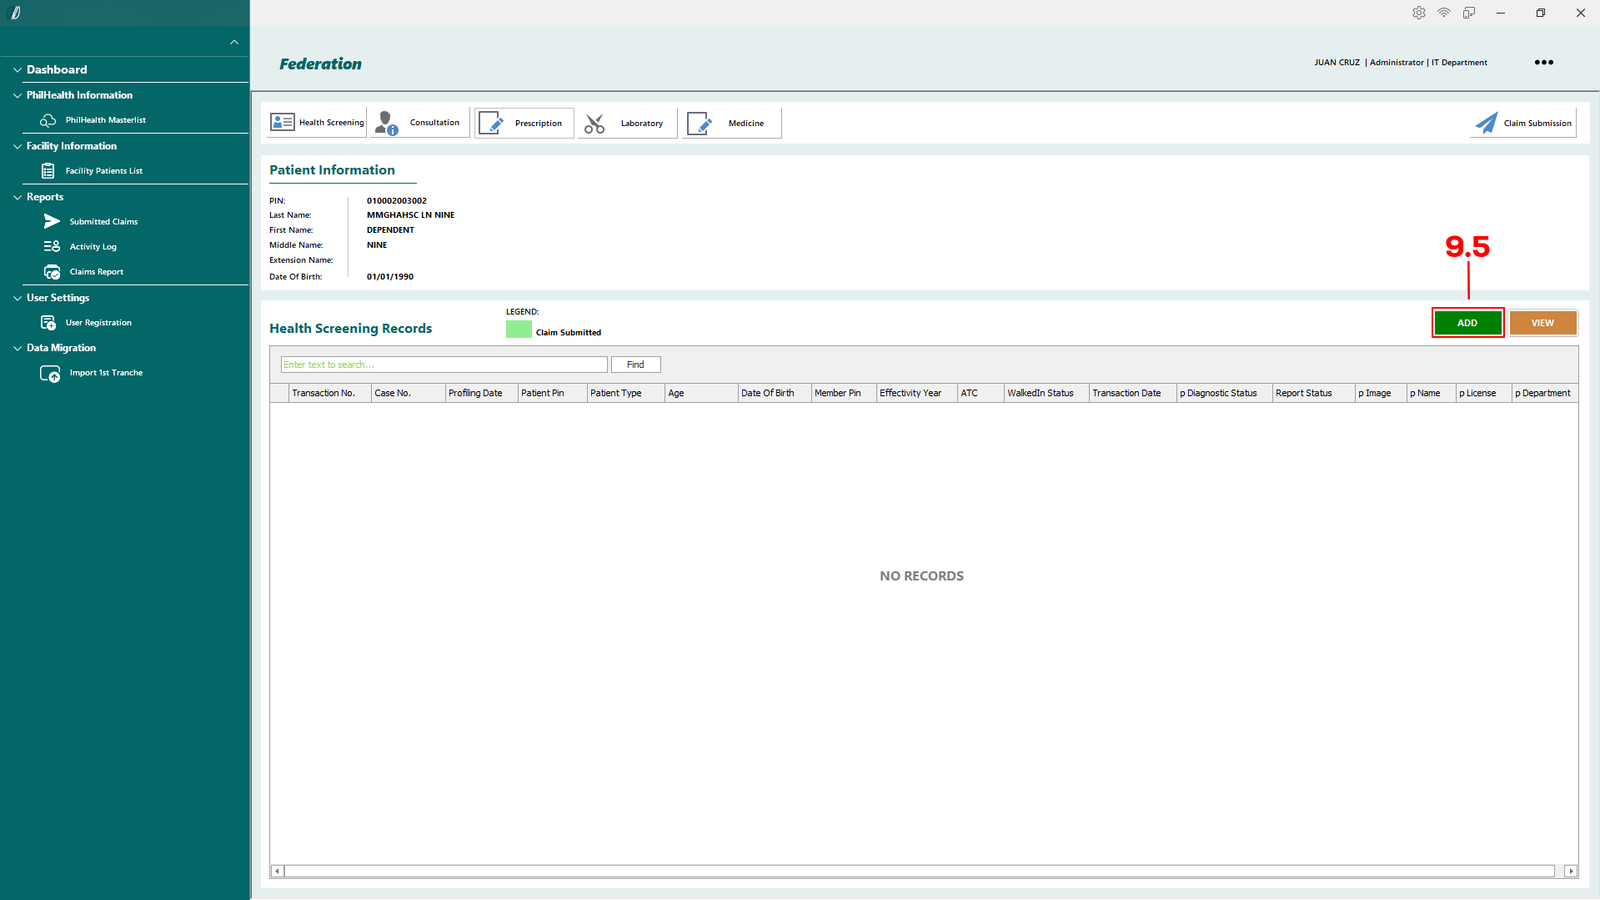Click the settings gear in title bar
Screen dimensions: 1600x900
coord(1418,13)
